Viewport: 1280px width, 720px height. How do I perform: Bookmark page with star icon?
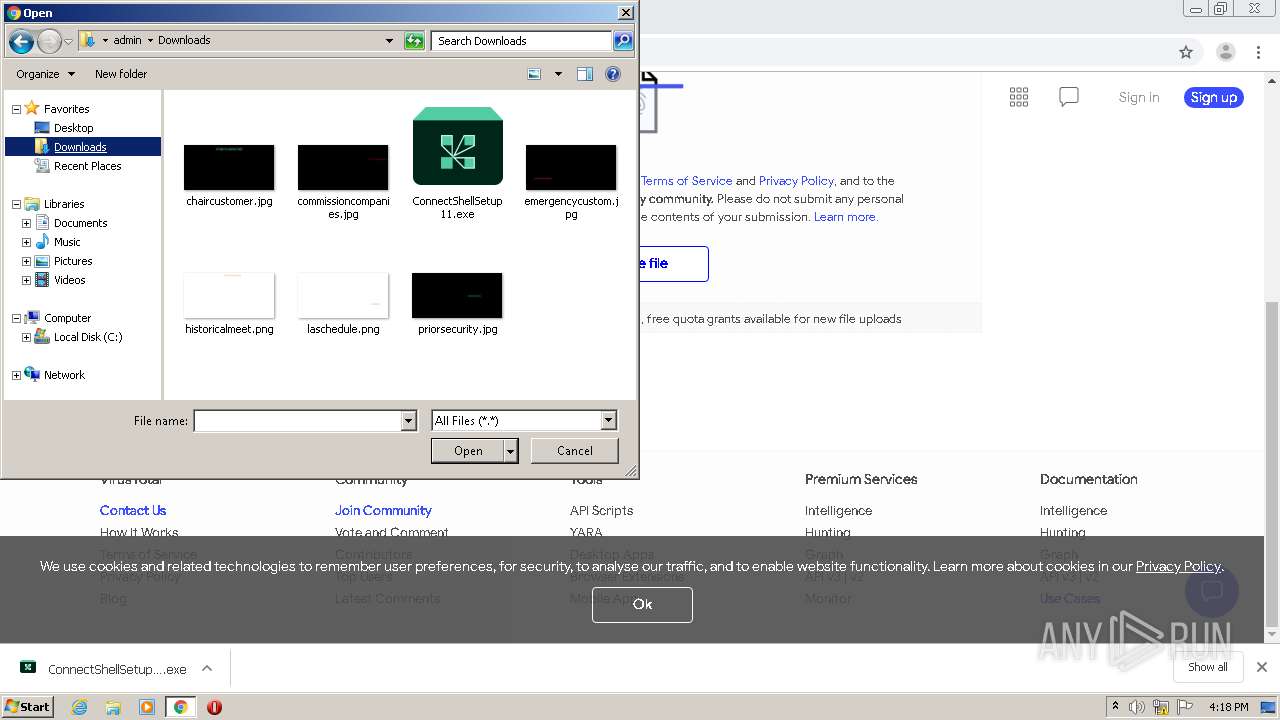(1186, 52)
